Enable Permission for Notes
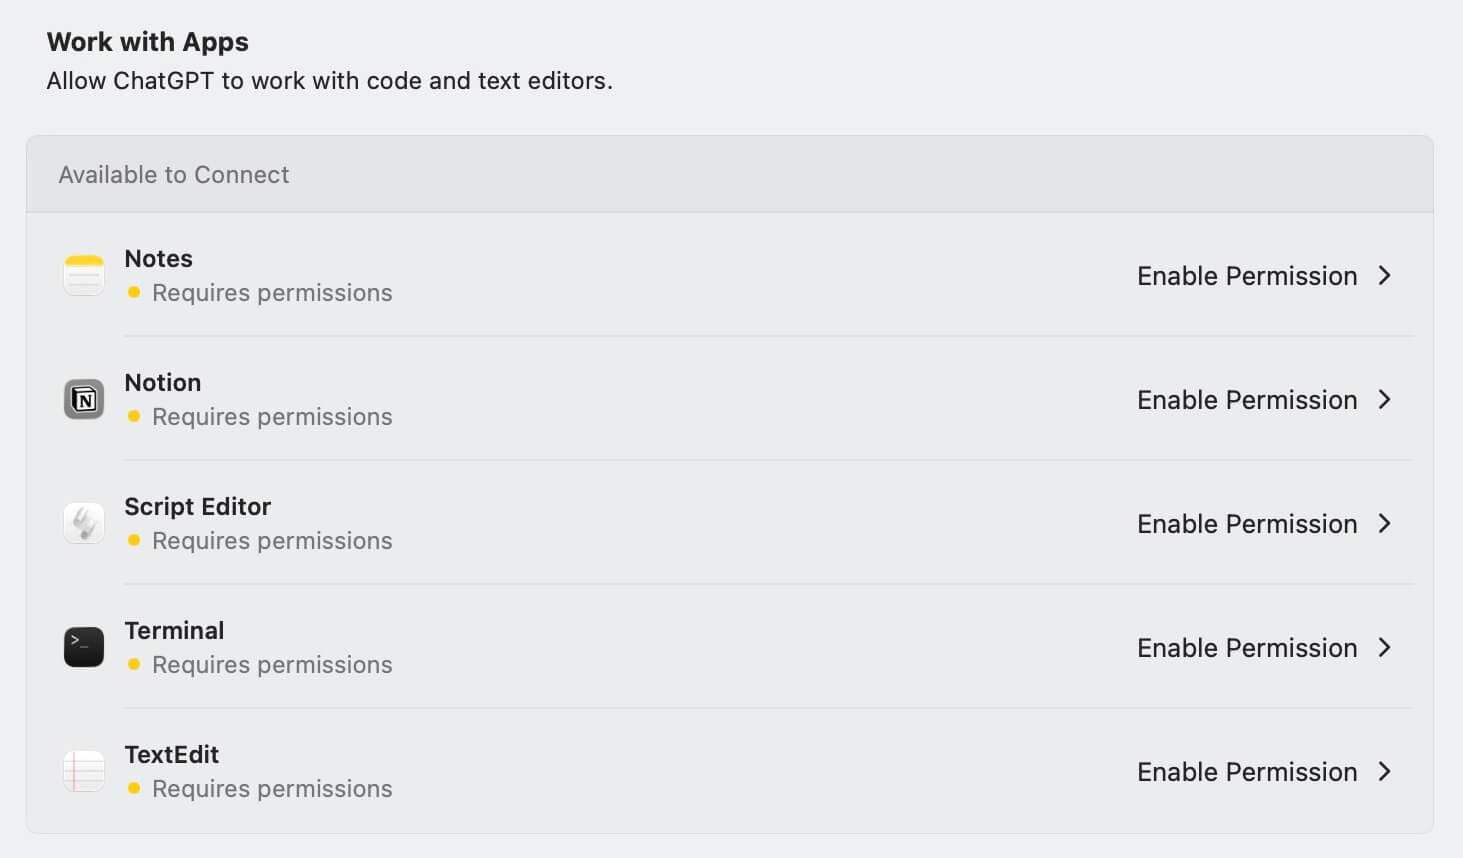Screen dimensions: 1463x858 (x=1247, y=276)
